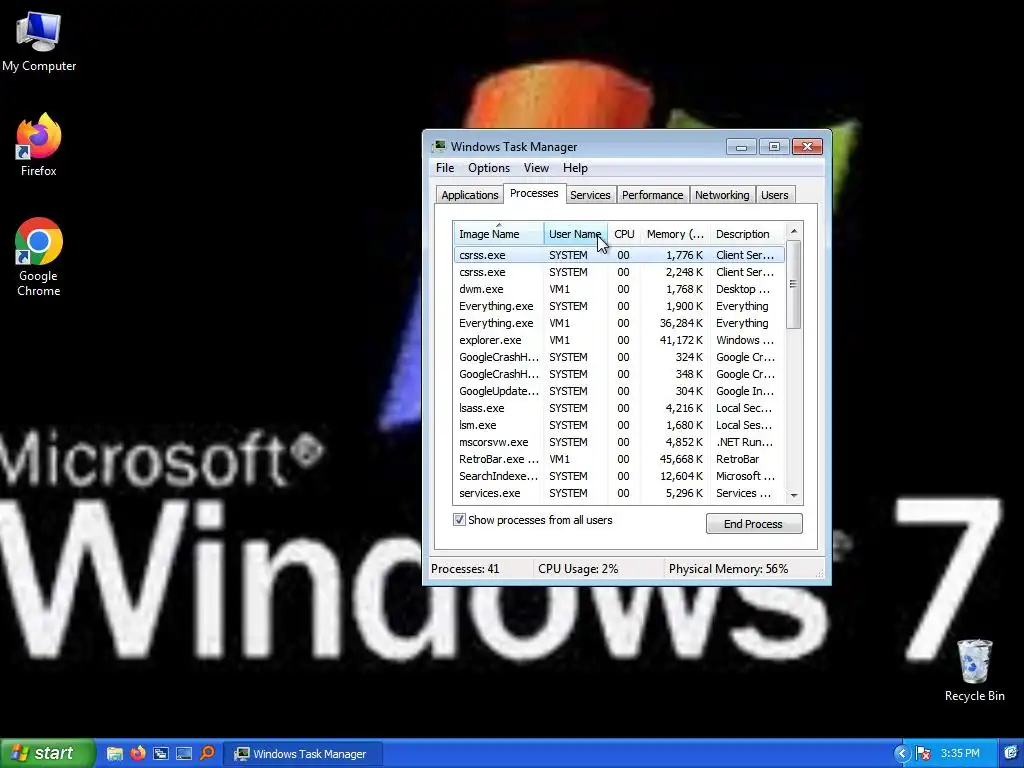1024x768 pixels.
Task: Expand hidden tray icons with the arrow
Action: coord(901,754)
